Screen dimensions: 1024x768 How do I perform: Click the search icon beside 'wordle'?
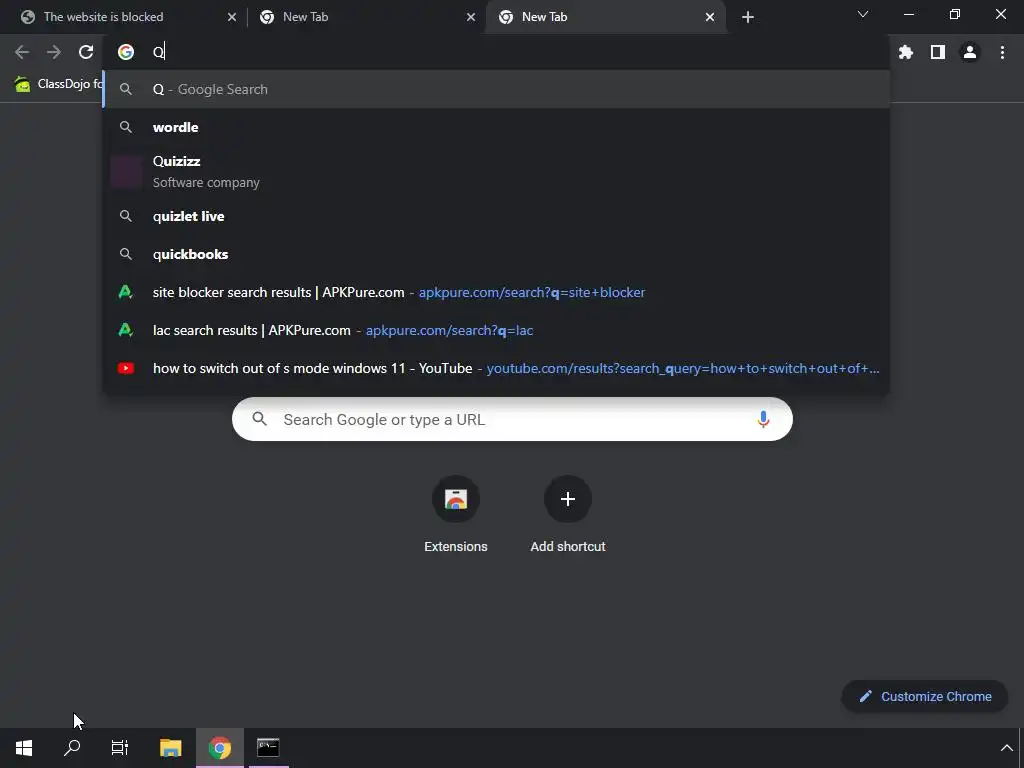pyautogui.click(x=126, y=127)
